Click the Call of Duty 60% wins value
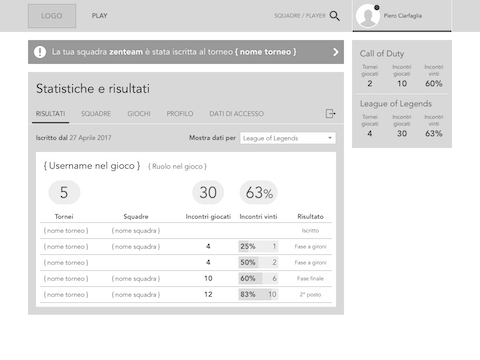 click(x=434, y=84)
